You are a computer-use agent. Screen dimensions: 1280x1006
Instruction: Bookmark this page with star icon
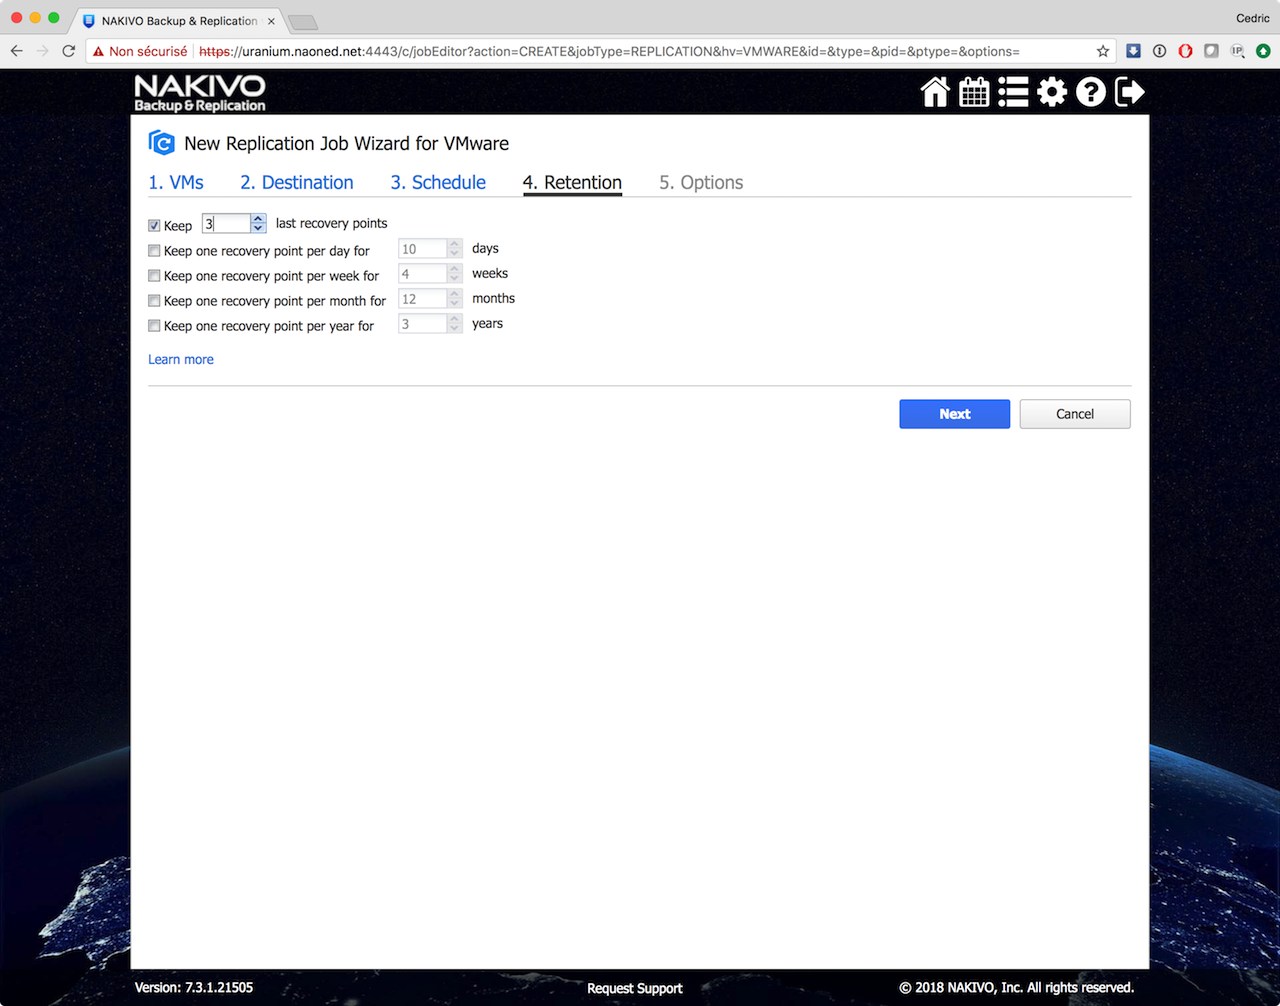[1103, 51]
